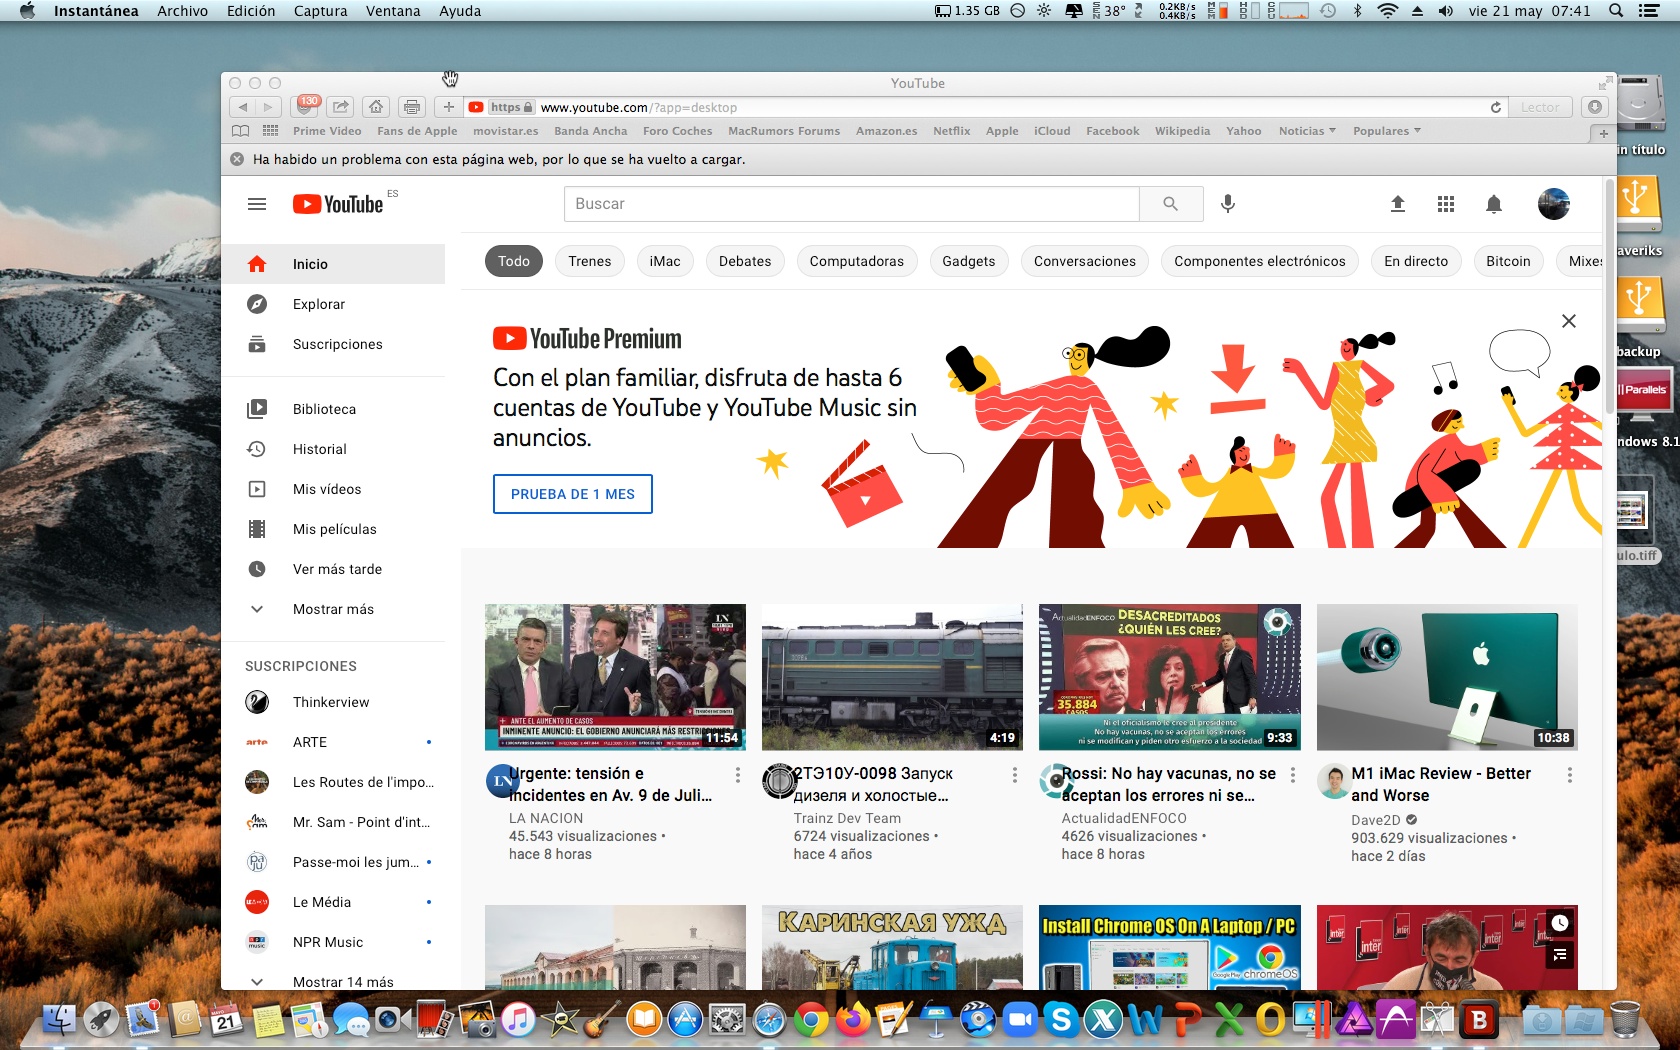
Task: Go to the YouTube home logo
Action: coord(338,204)
